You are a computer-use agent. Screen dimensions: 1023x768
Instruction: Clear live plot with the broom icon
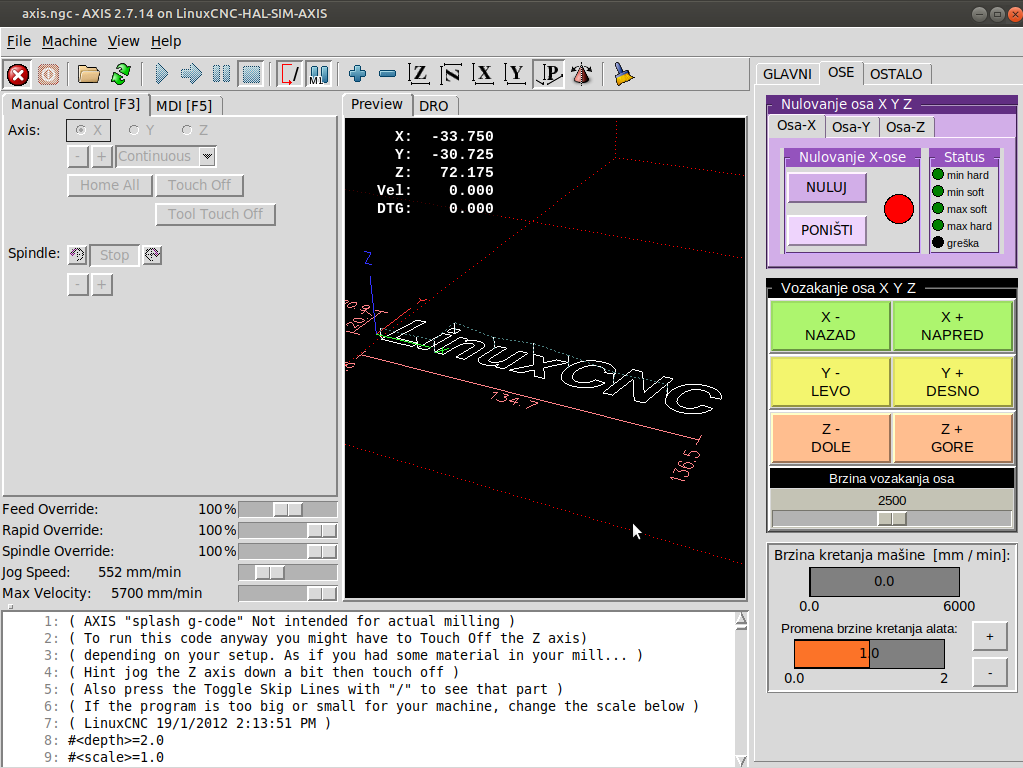point(624,74)
